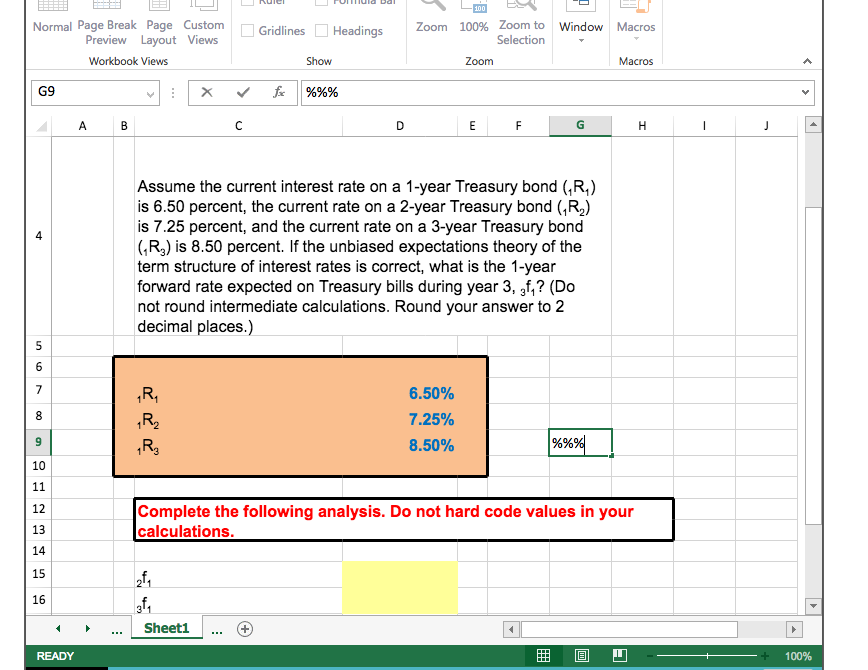This screenshot has height=670, width=868.
Task: Switch to Page Layout in status bar
Action: tap(582, 656)
